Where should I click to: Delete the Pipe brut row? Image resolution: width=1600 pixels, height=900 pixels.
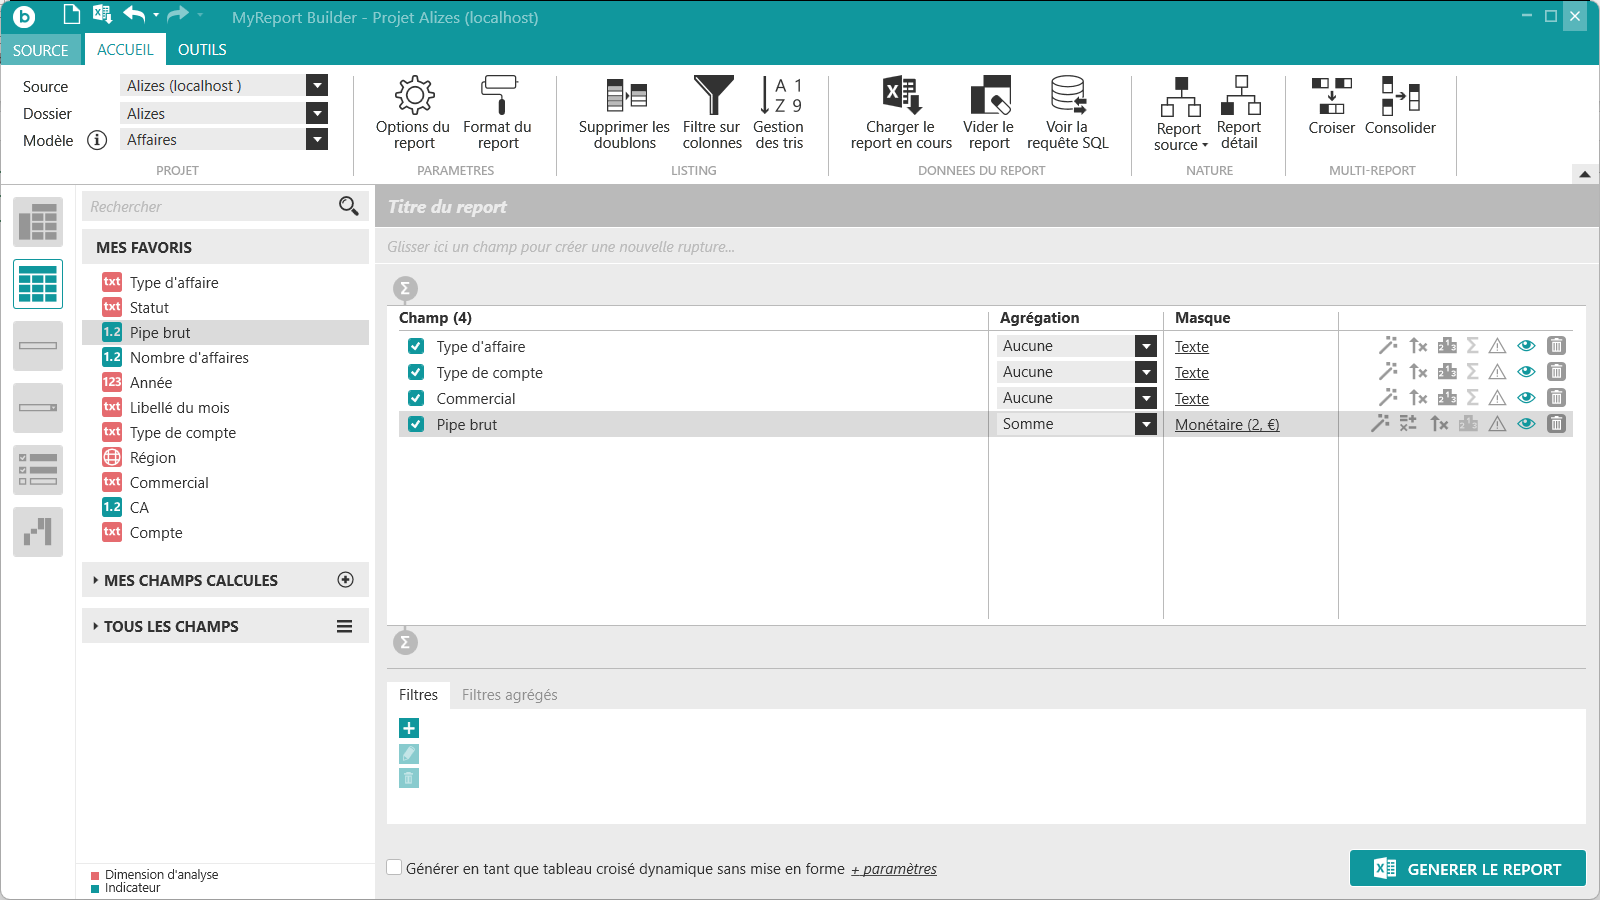tap(1556, 424)
